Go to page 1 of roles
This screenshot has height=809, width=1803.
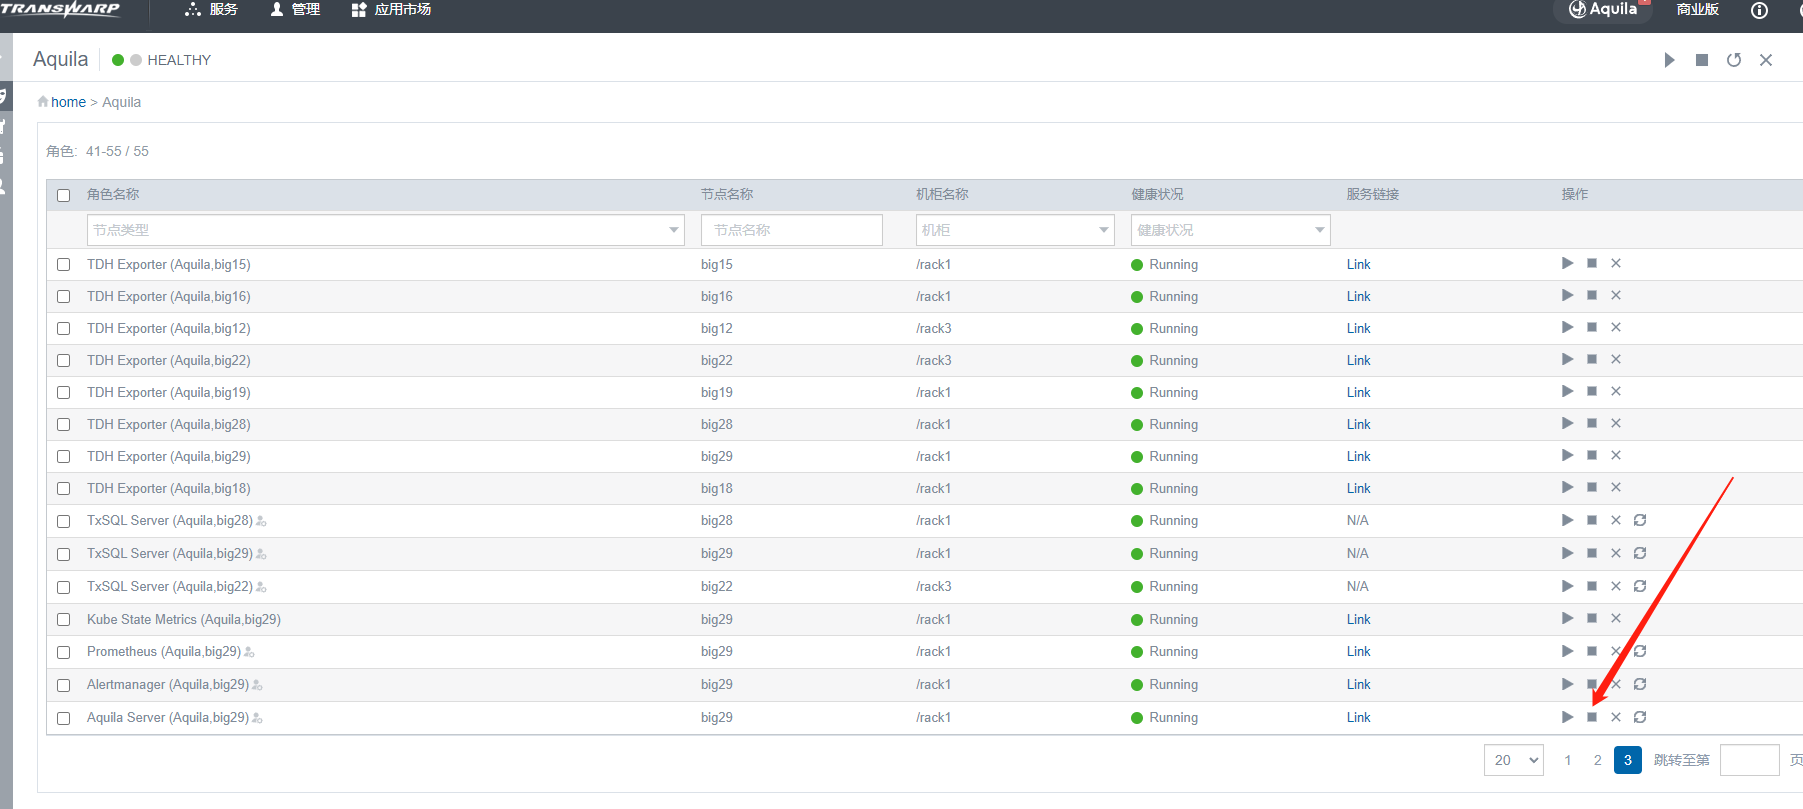[x=1568, y=760]
